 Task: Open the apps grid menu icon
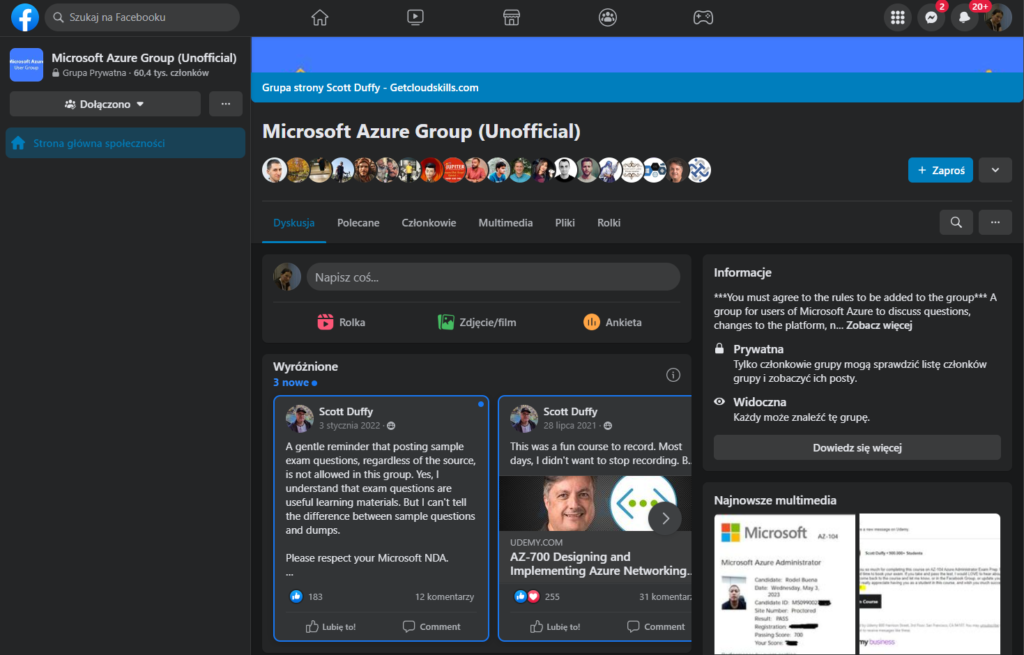[897, 18]
